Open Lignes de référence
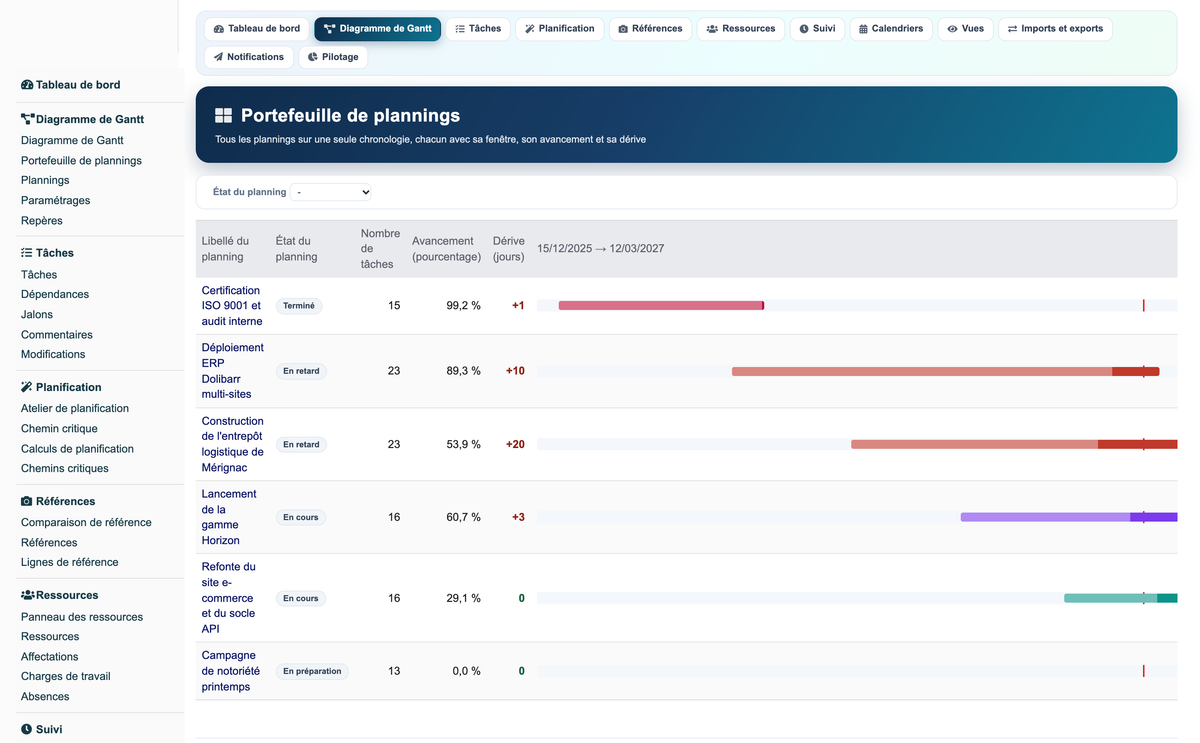 [70, 563]
